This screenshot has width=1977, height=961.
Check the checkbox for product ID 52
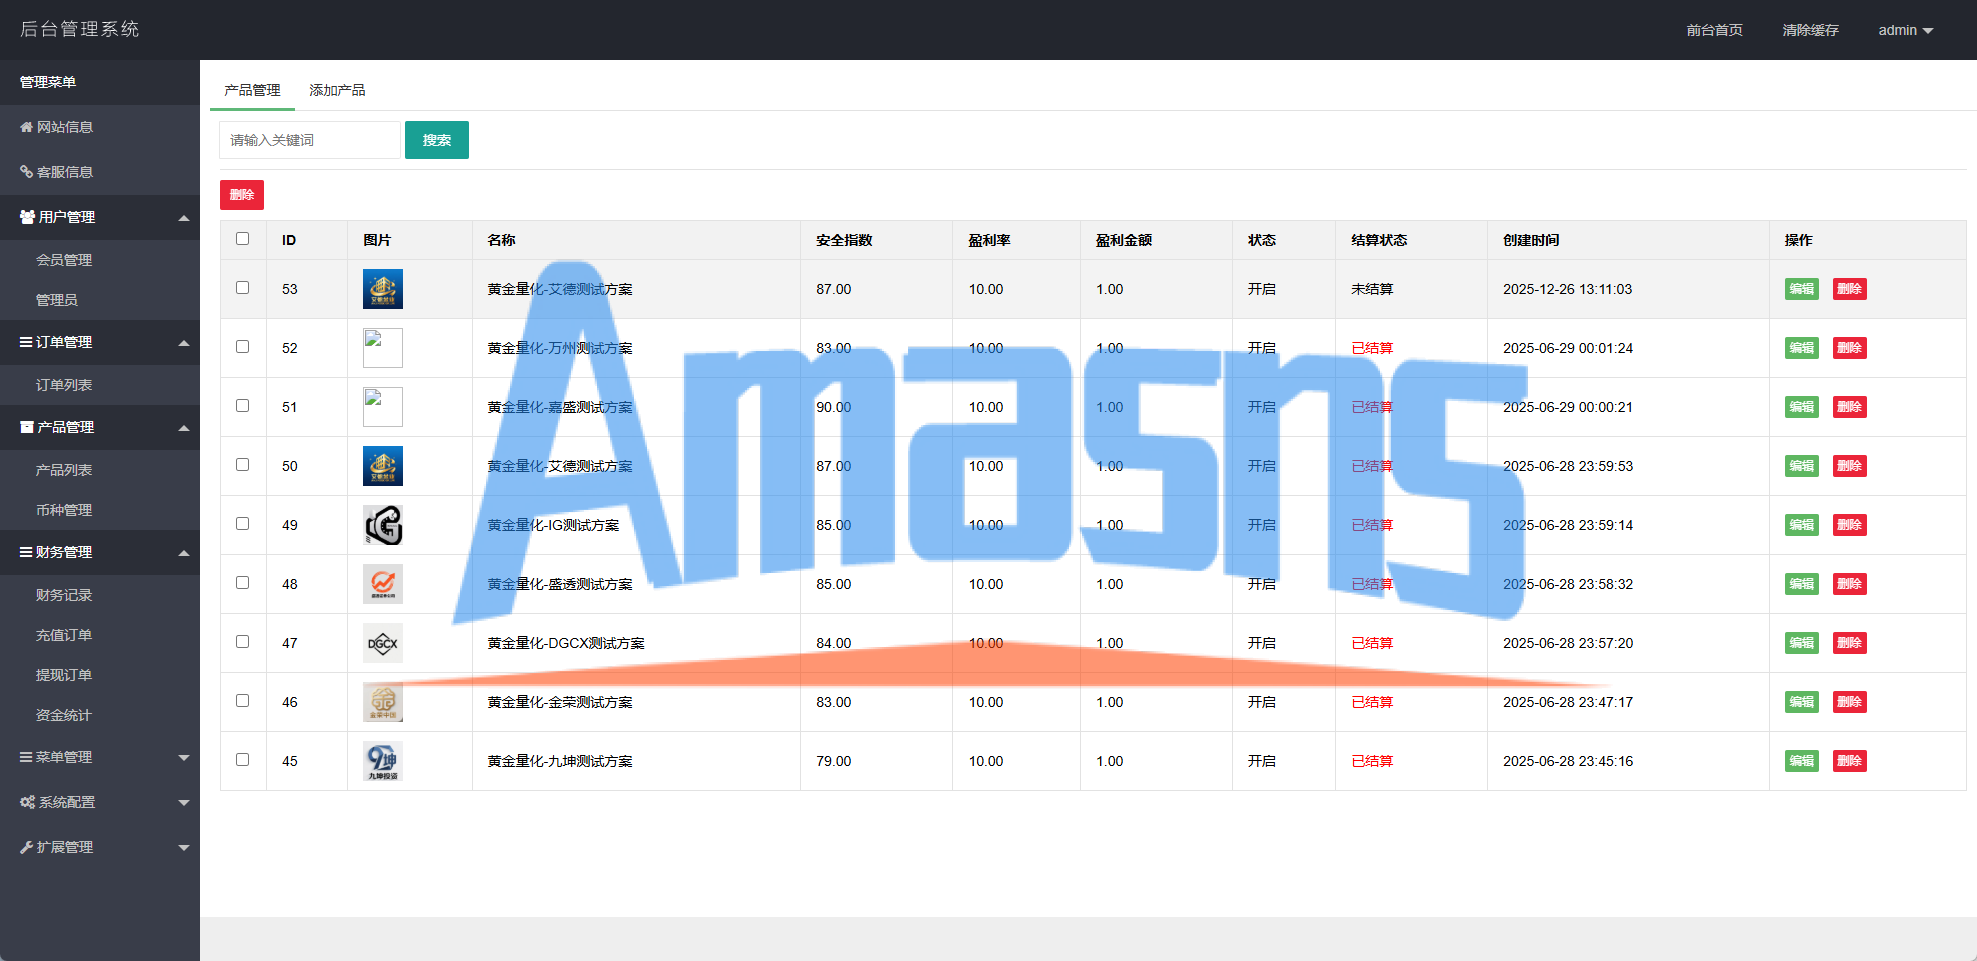242,346
